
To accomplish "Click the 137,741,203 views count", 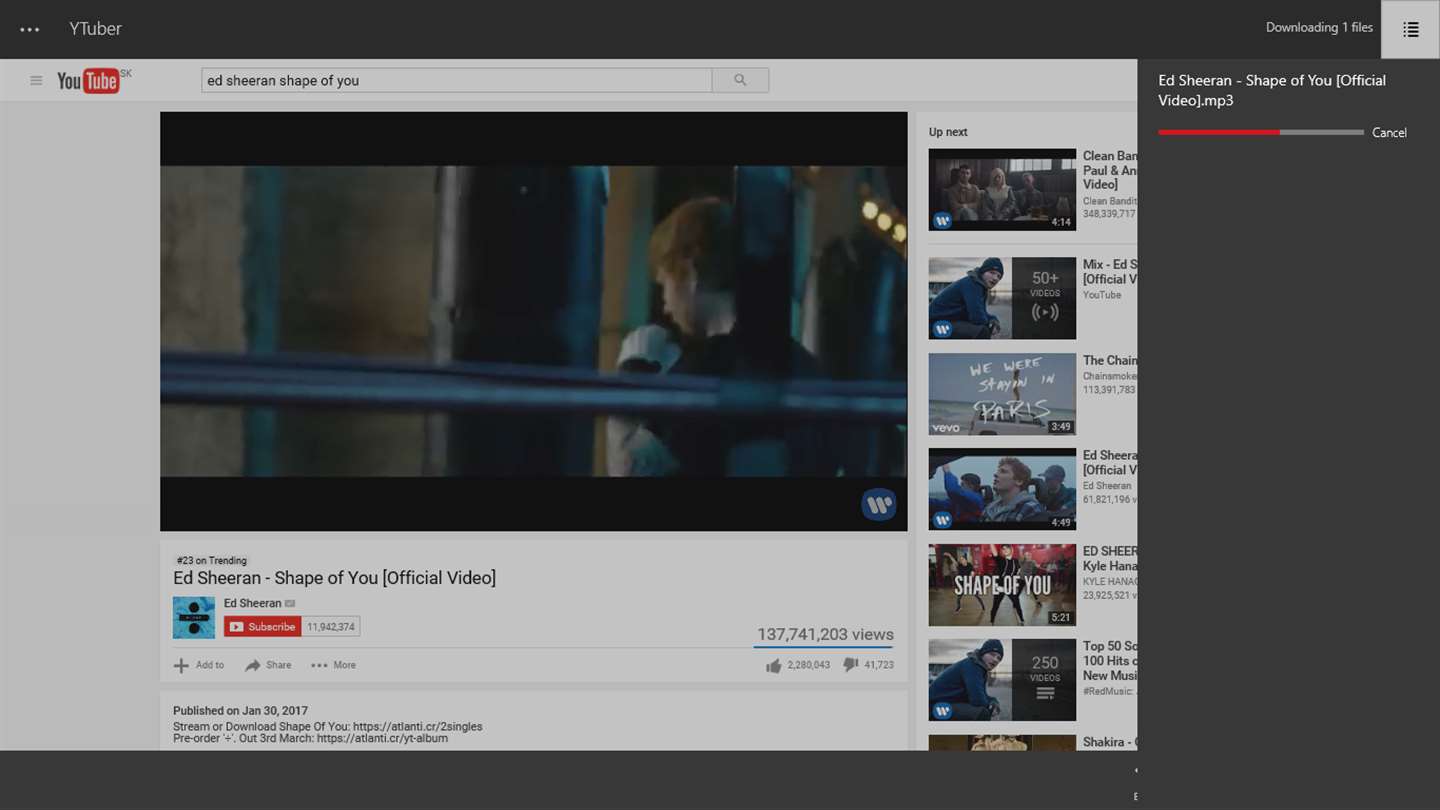I will 825,634.
